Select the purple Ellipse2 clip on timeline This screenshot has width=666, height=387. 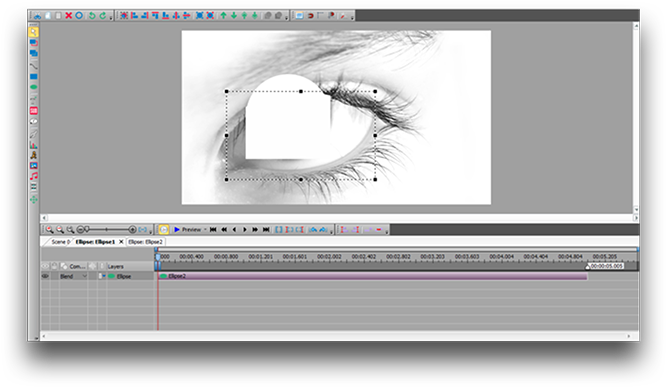(373, 276)
